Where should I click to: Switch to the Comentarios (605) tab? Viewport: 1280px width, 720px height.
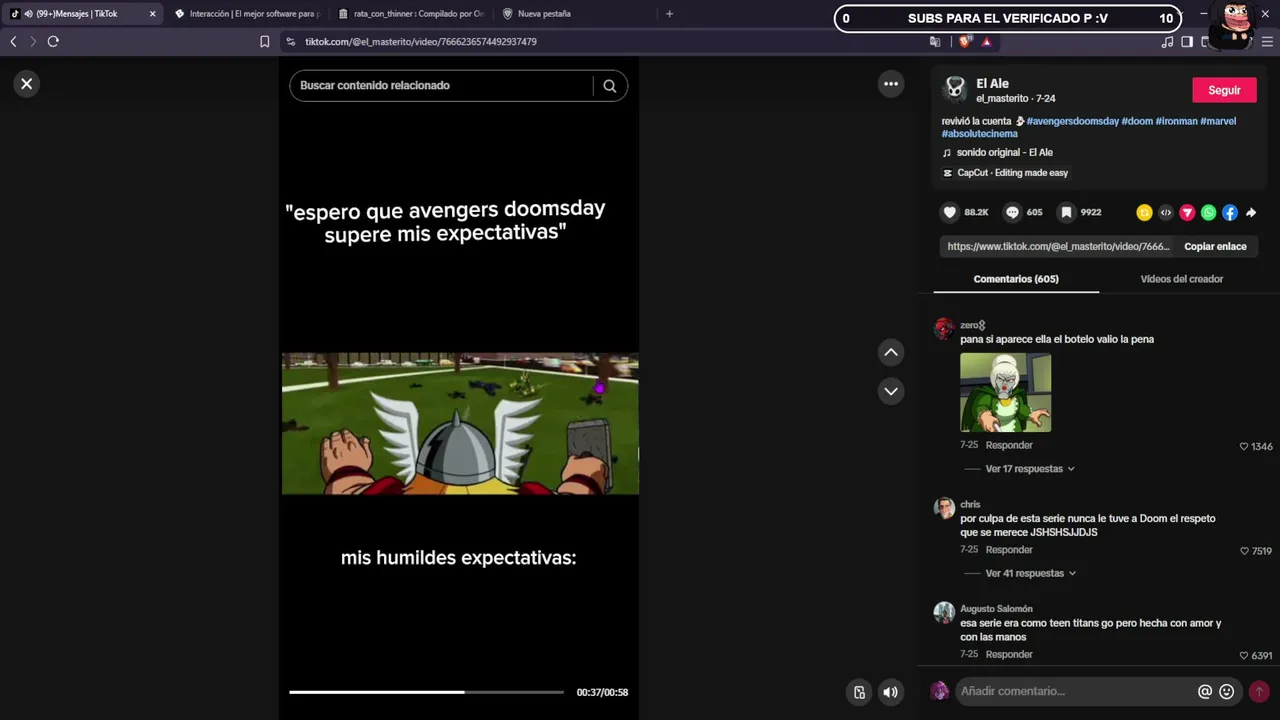1016,279
